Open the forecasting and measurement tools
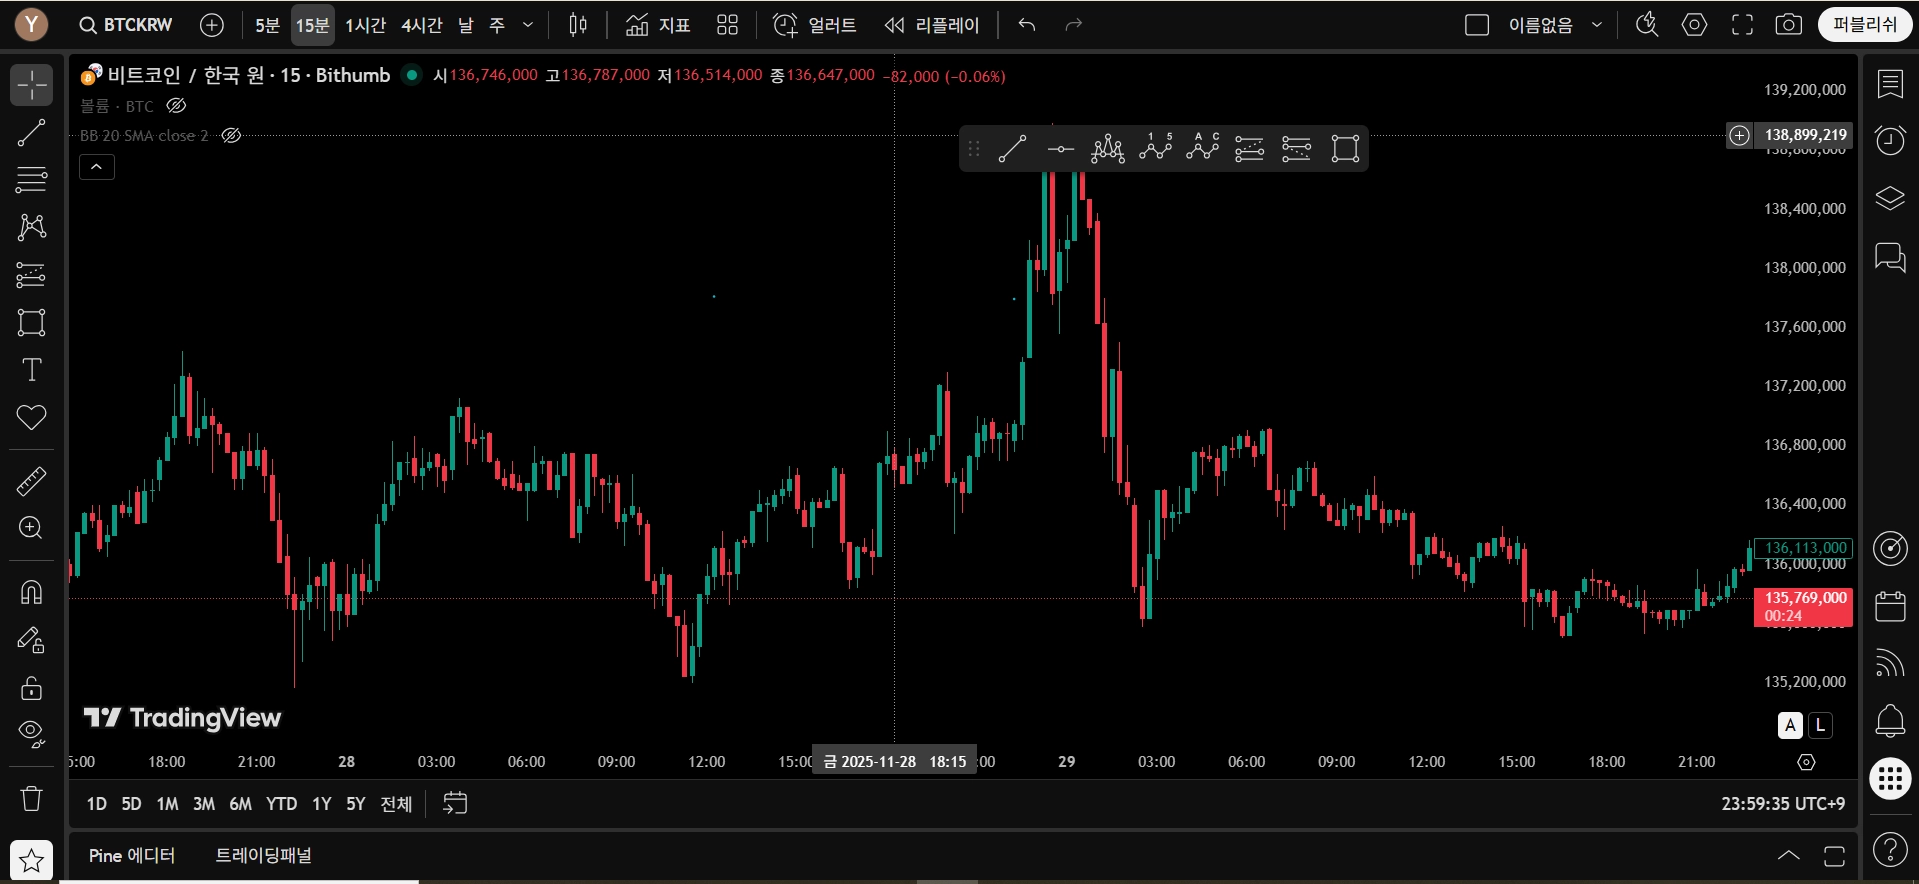 [x=32, y=275]
